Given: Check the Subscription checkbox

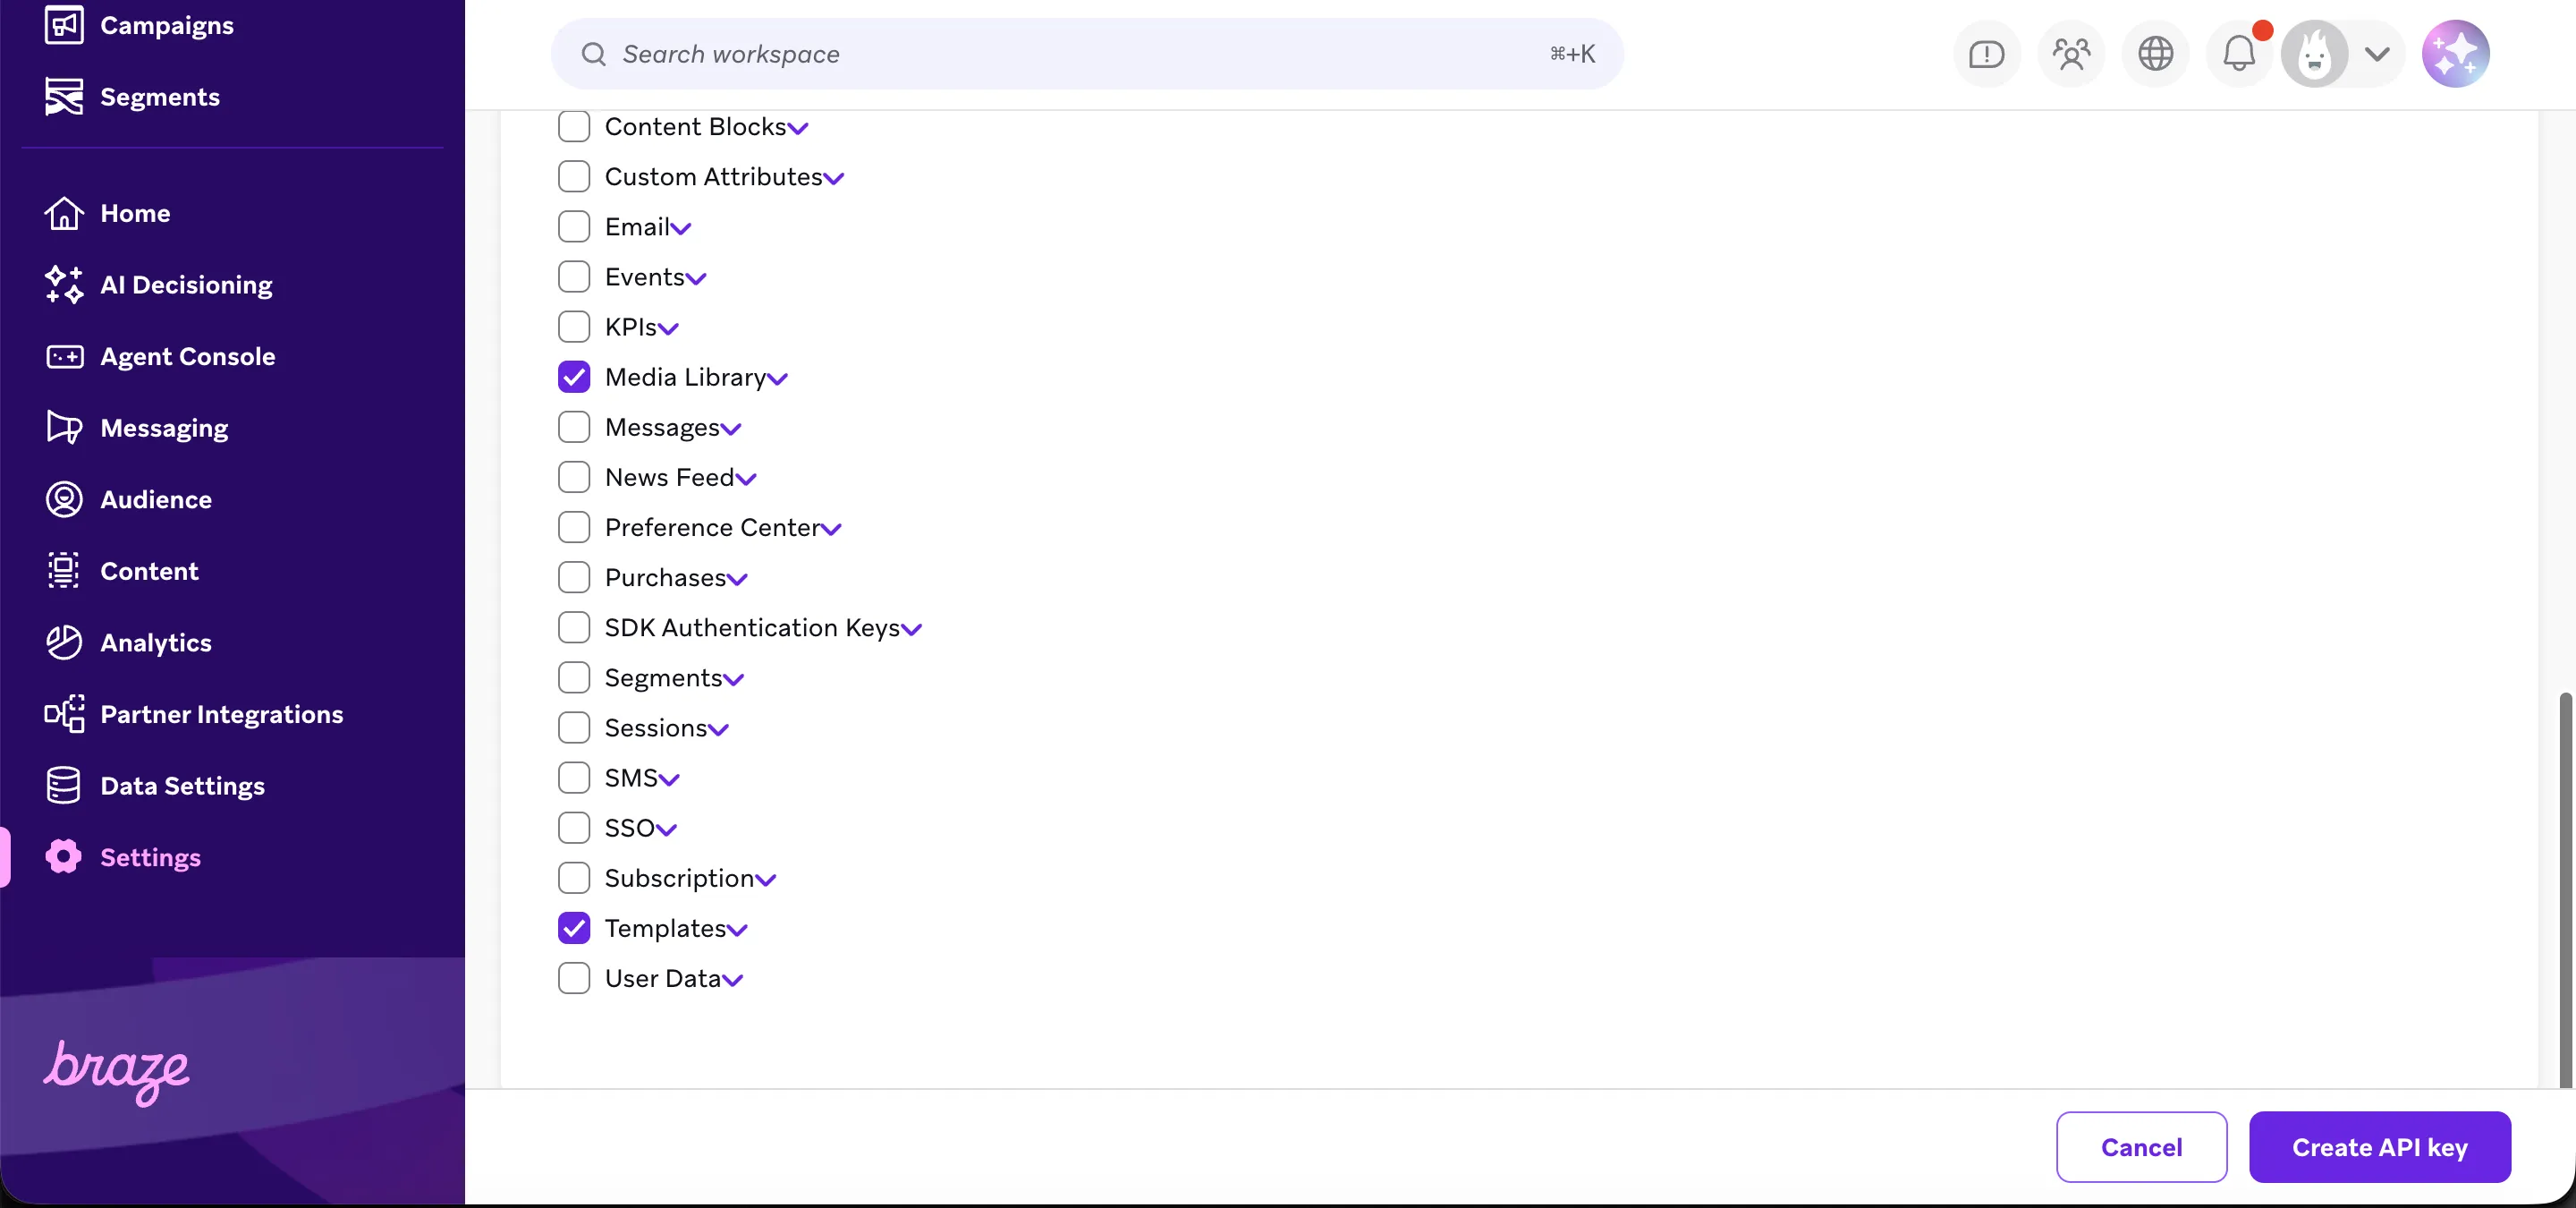Looking at the screenshot, I should click(574, 879).
